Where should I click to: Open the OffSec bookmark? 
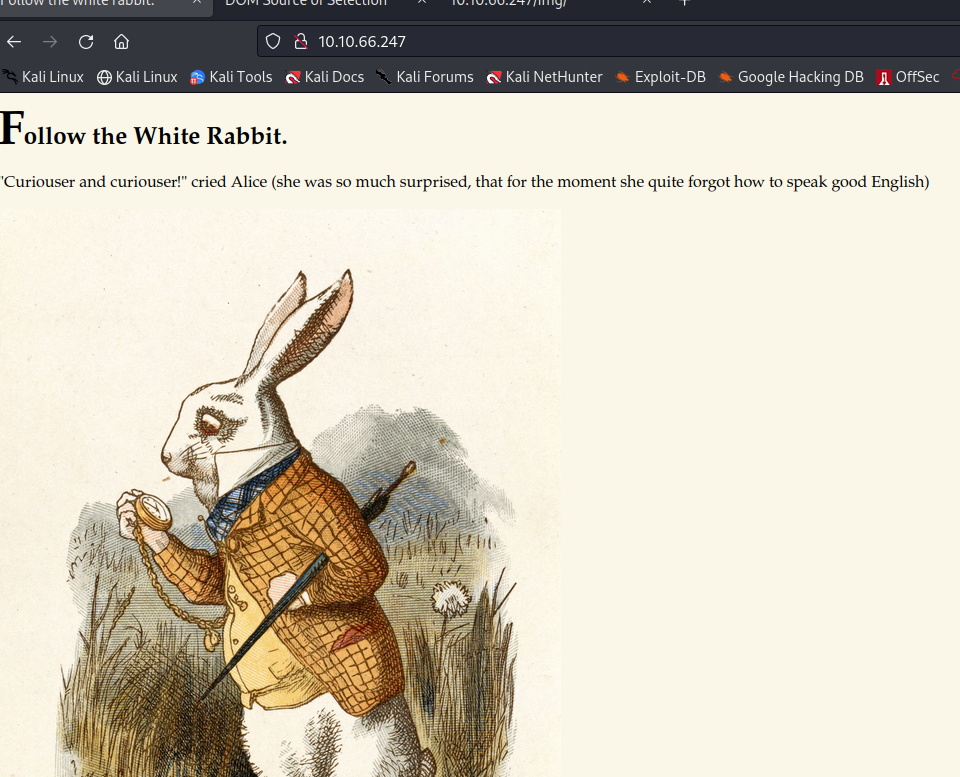908,77
